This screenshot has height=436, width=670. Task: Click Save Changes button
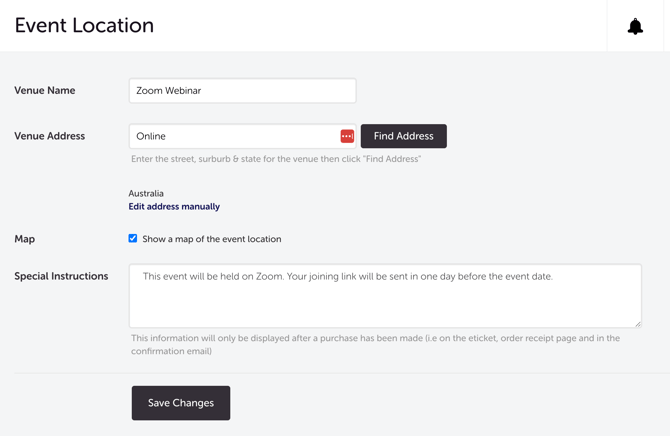click(181, 403)
